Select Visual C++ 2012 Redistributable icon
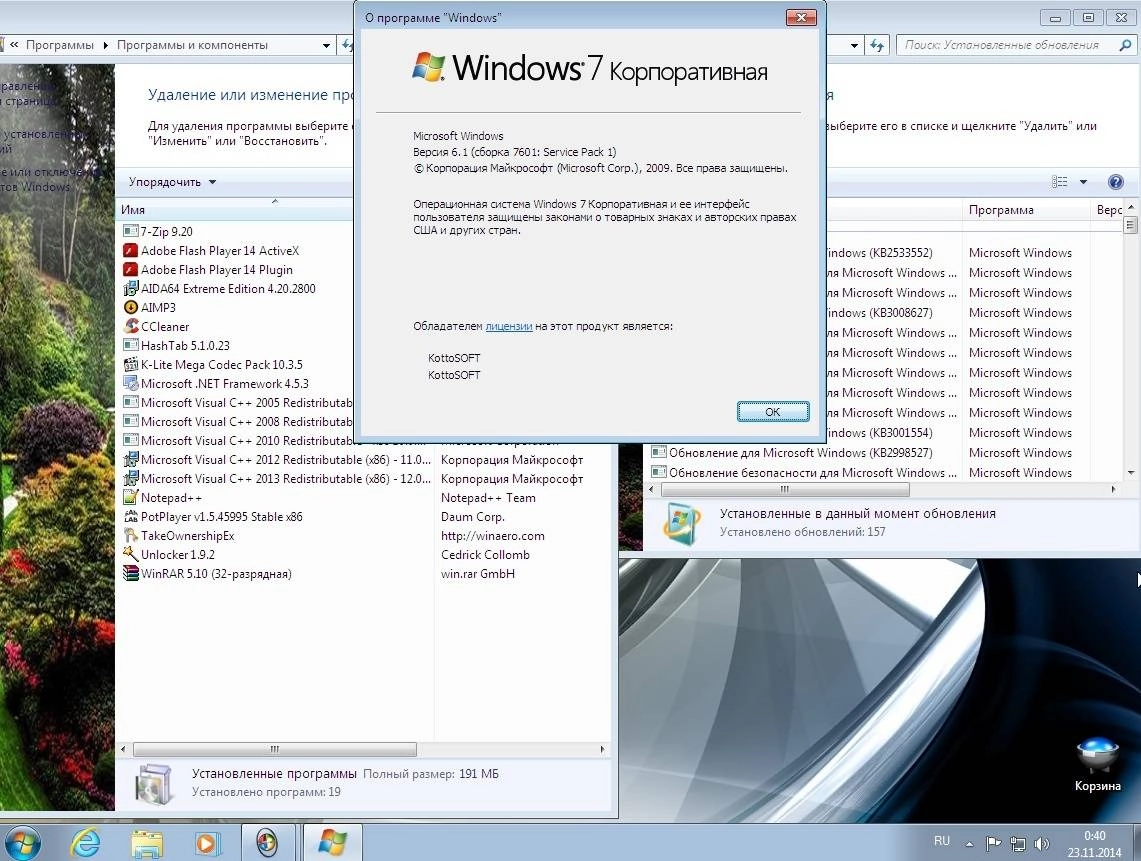1141x861 pixels. [131, 459]
